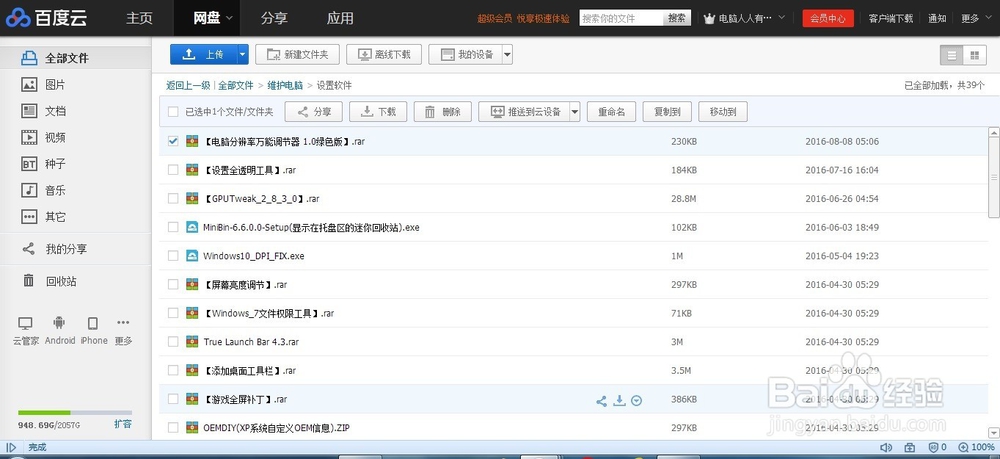Check the 屏幕亮度调节 file checkbox

pyautogui.click(x=173, y=284)
